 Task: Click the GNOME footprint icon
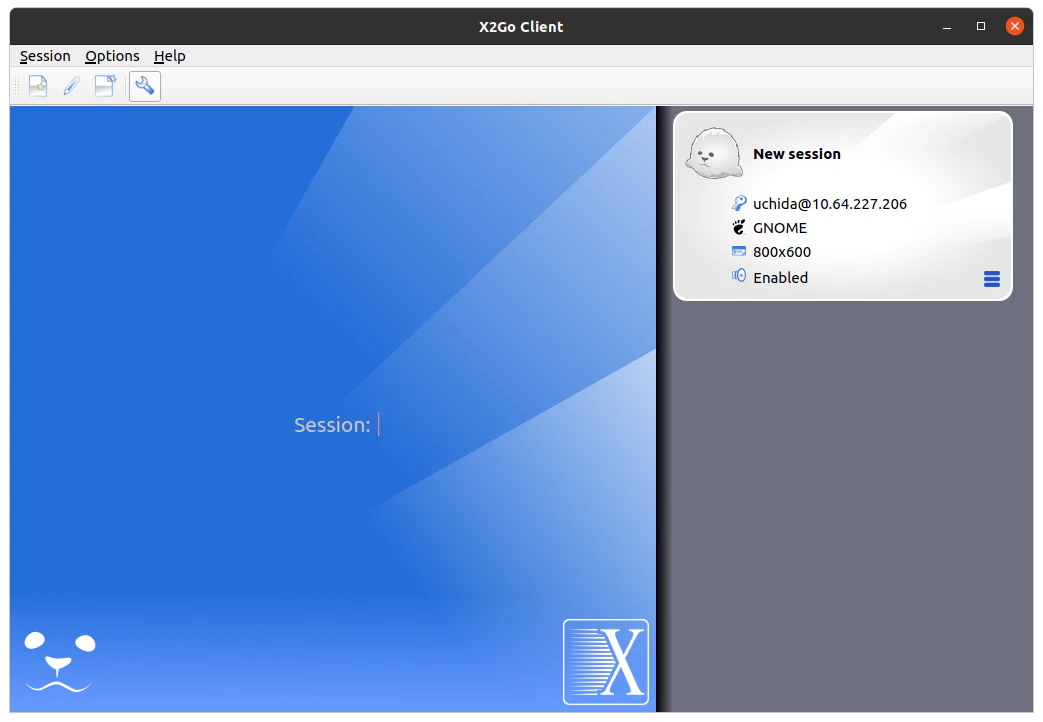tap(738, 228)
